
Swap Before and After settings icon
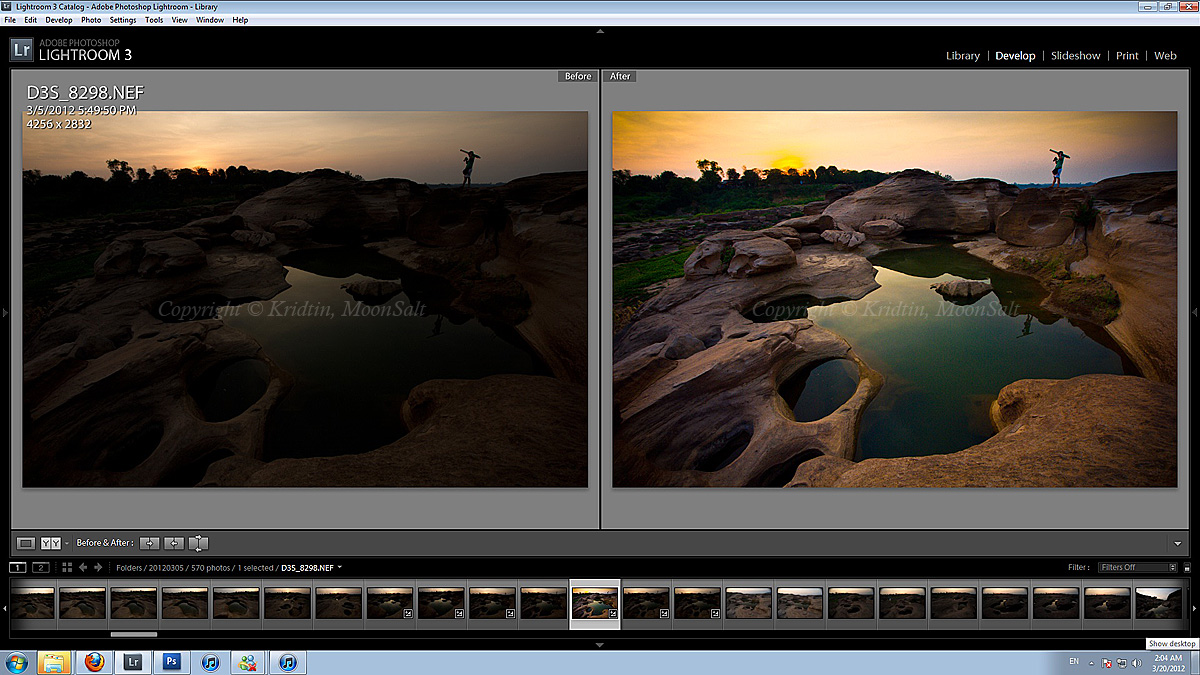[199, 543]
